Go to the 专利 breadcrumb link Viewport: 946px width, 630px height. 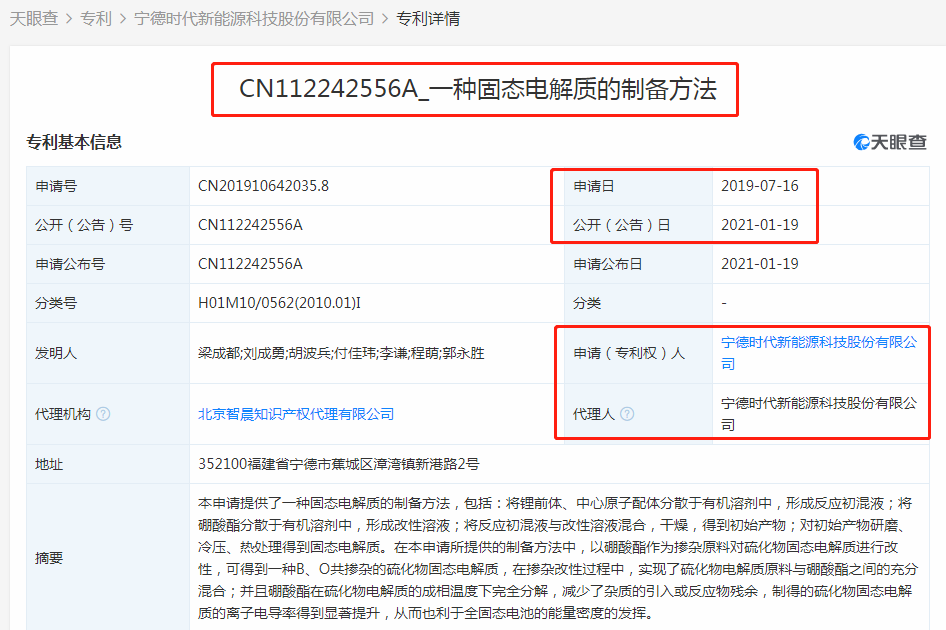pos(97,19)
